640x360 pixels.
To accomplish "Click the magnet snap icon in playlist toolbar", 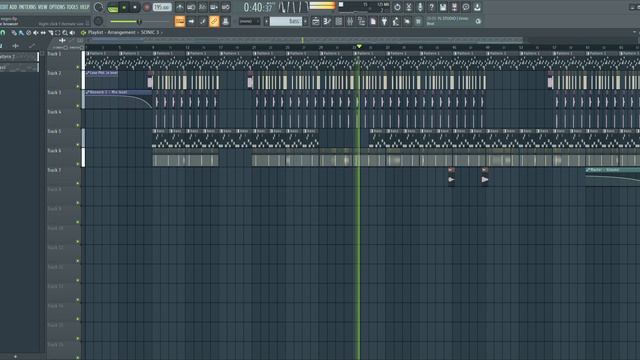I will pyautogui.click(x=3, y=33).
